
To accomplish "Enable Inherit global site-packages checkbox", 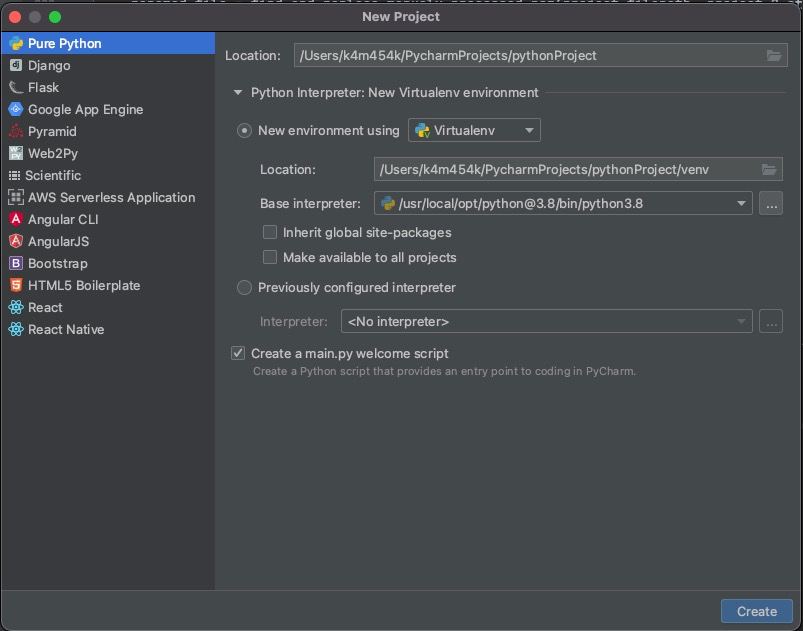I will click(270, 233).
